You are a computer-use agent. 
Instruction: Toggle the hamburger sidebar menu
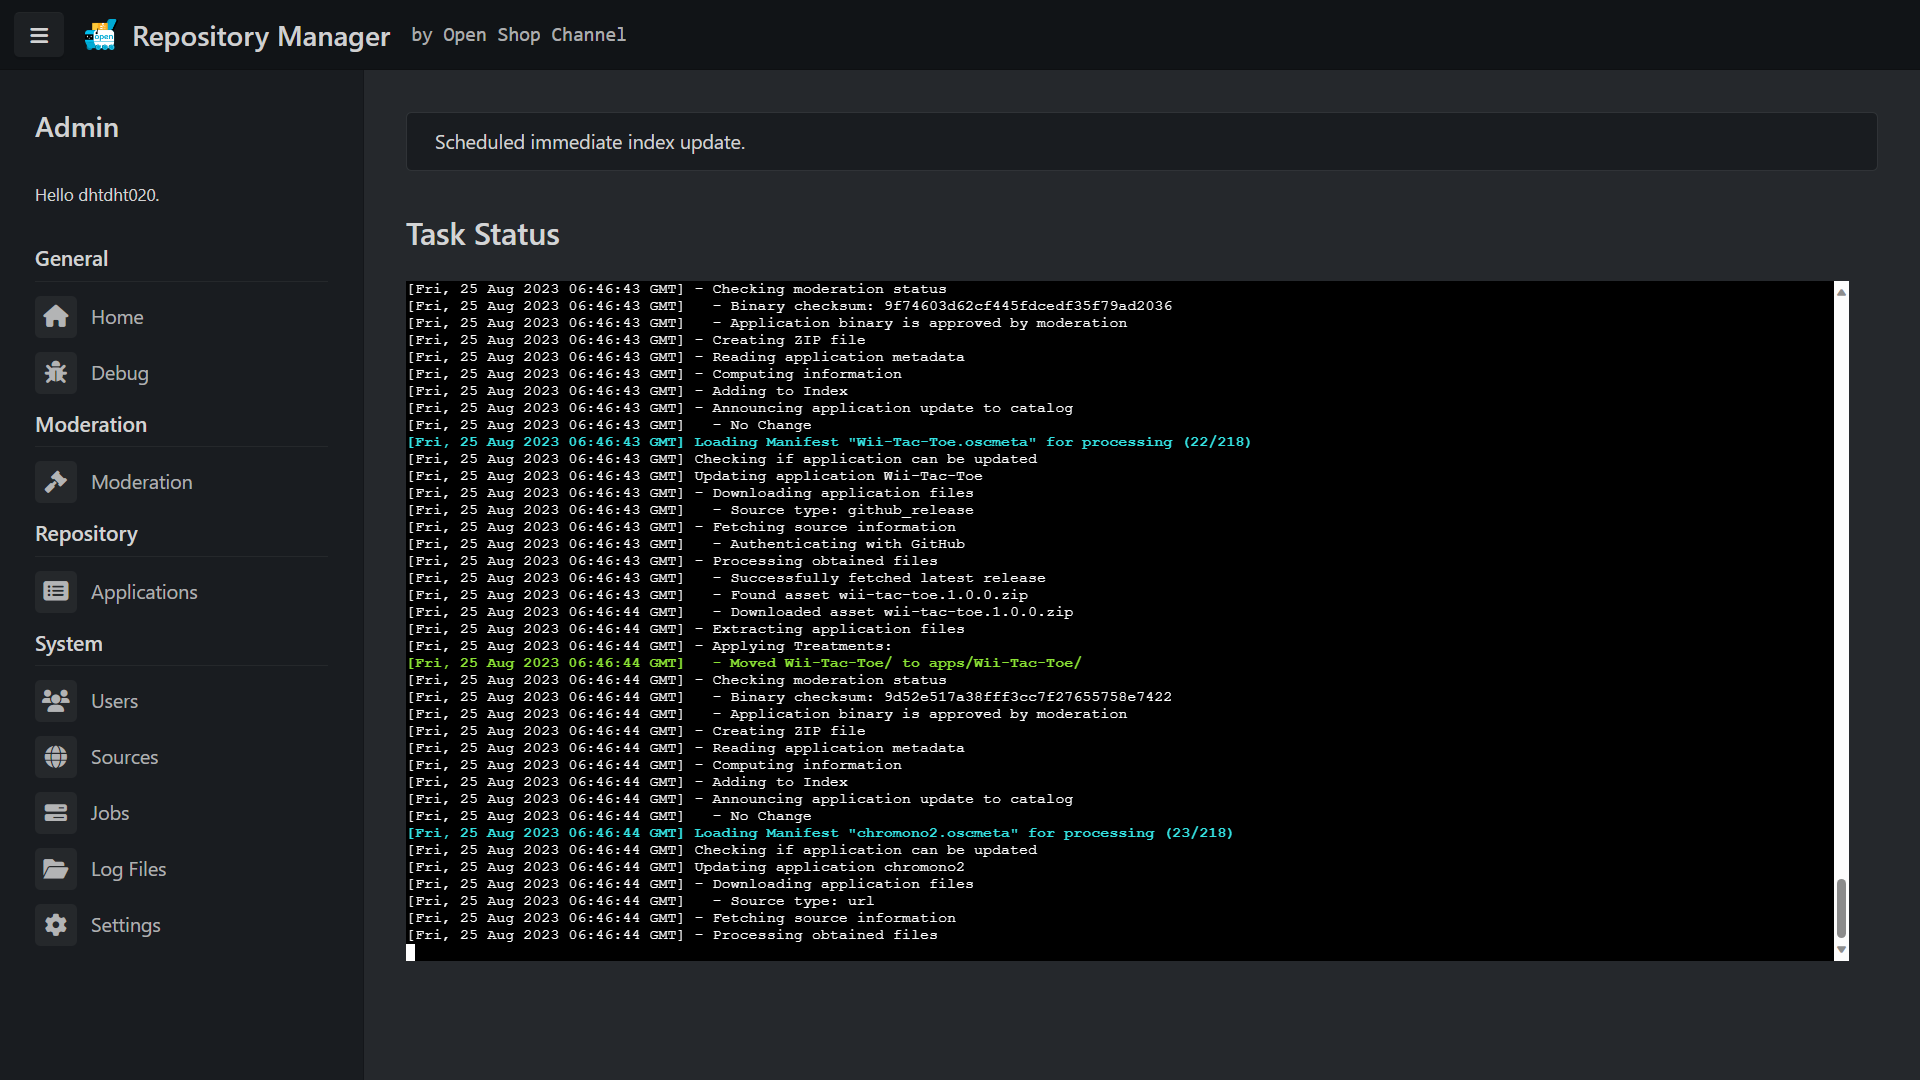tap(39, 36)
